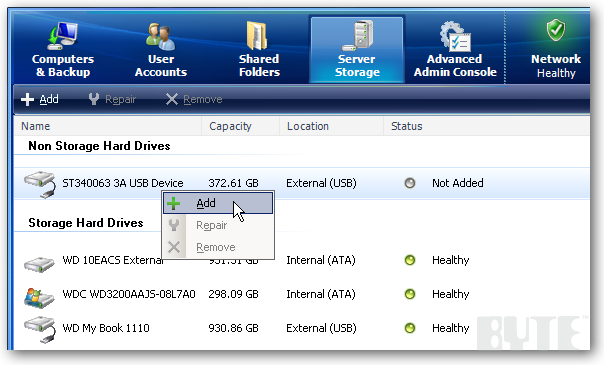Click the green status dot for WD My Book 1110
This screenshot has width=604, height=365.
point(410,328)
